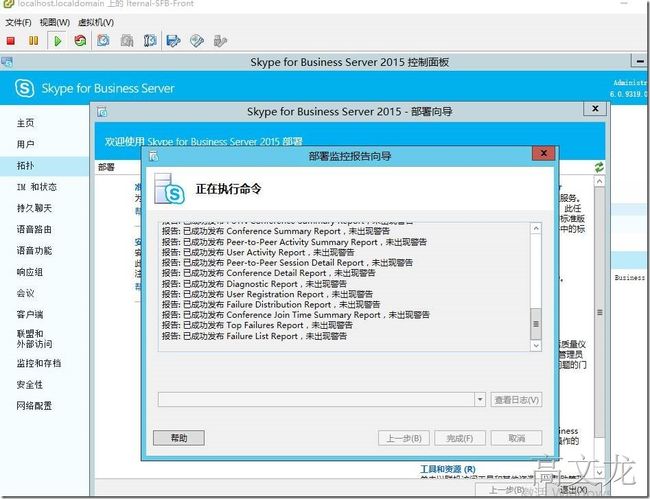Close the 部署向导 window

[x=595, y=109]
